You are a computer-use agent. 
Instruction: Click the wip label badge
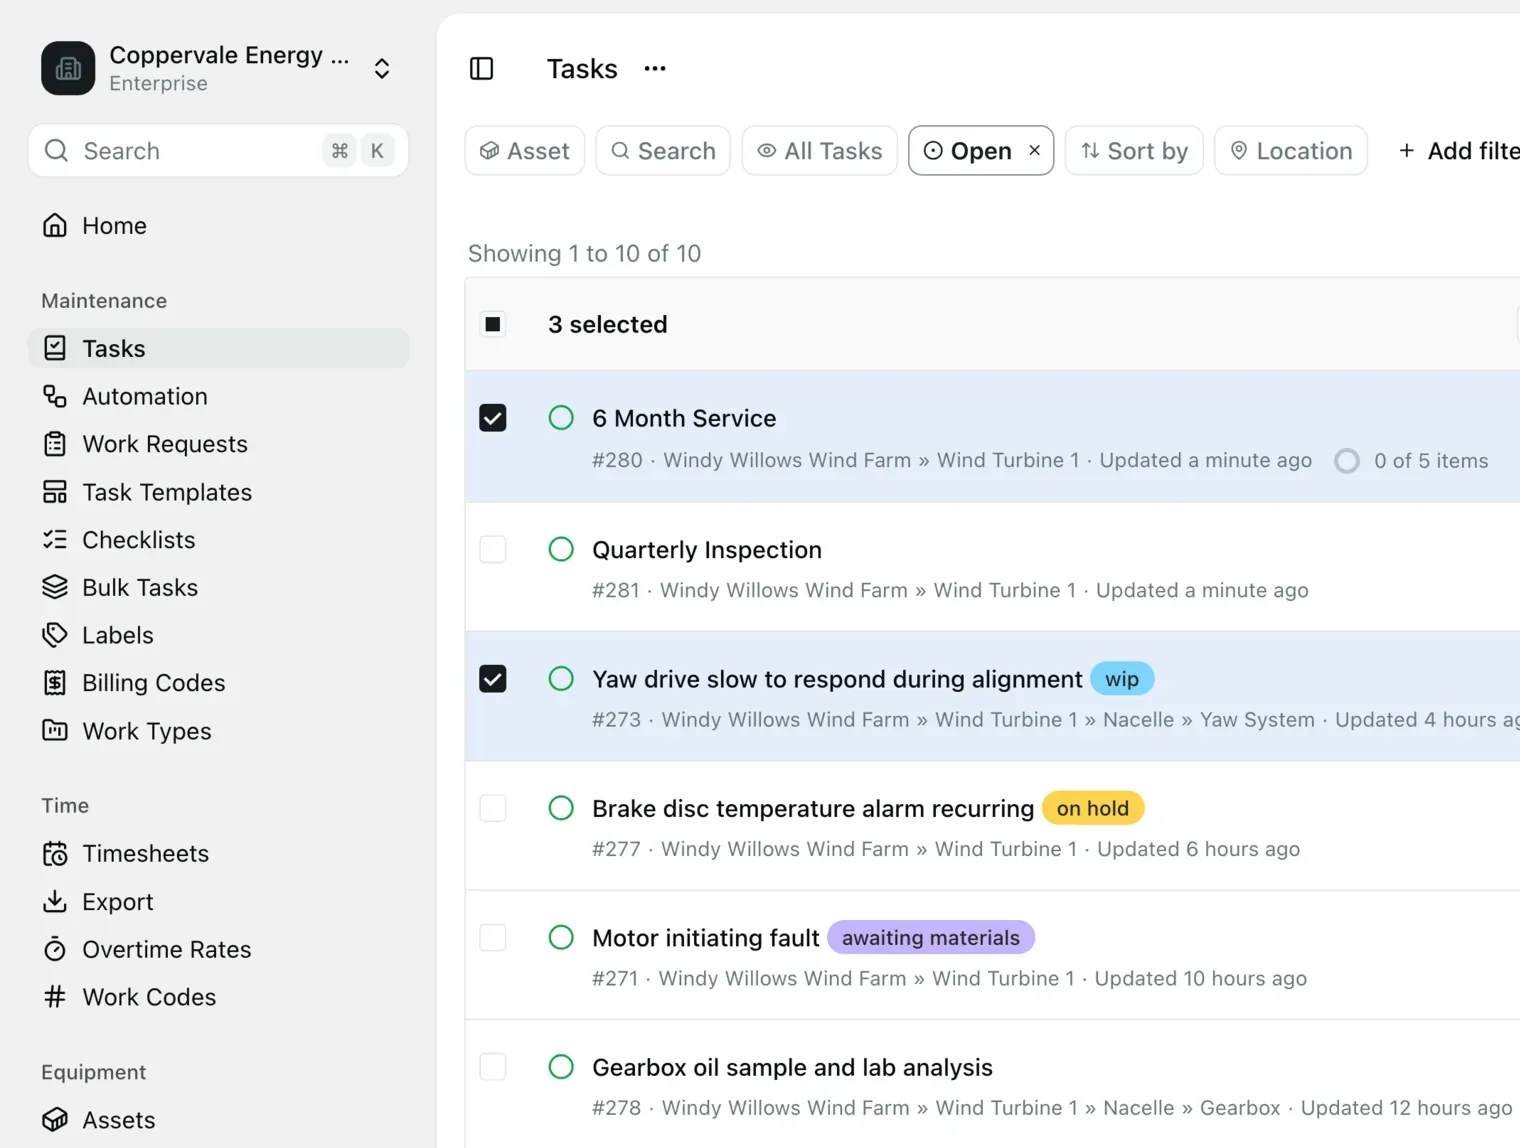[x=1122, y=679]
